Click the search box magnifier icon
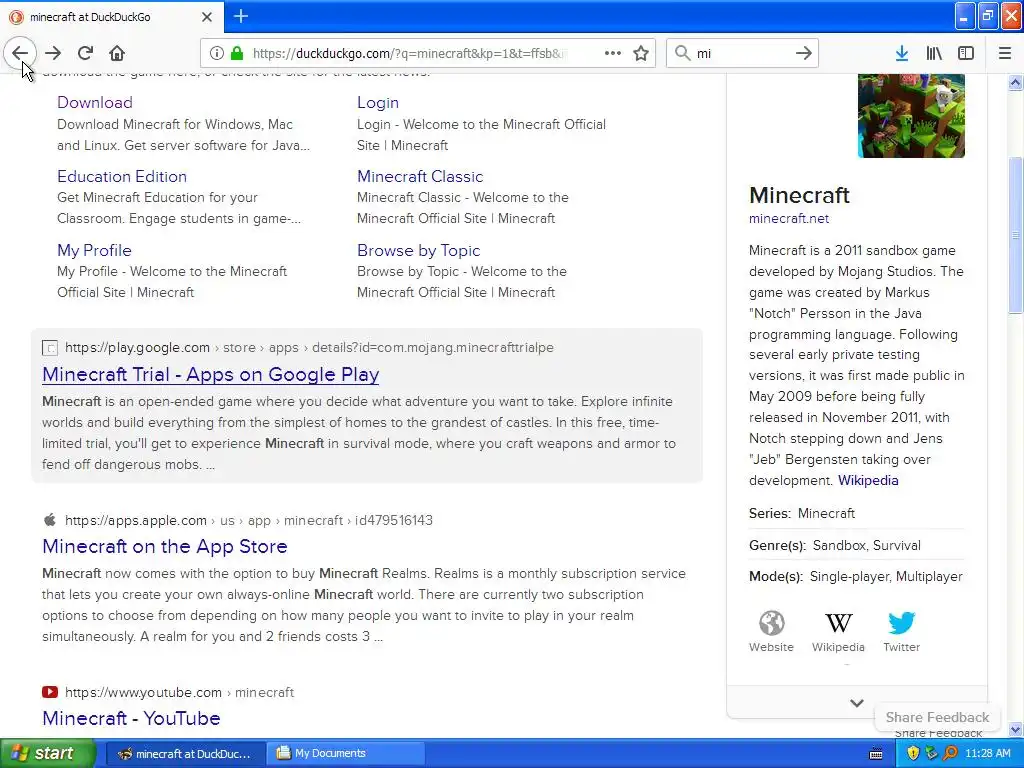This screenshot has height=768, width=1024. coord(682,54)
